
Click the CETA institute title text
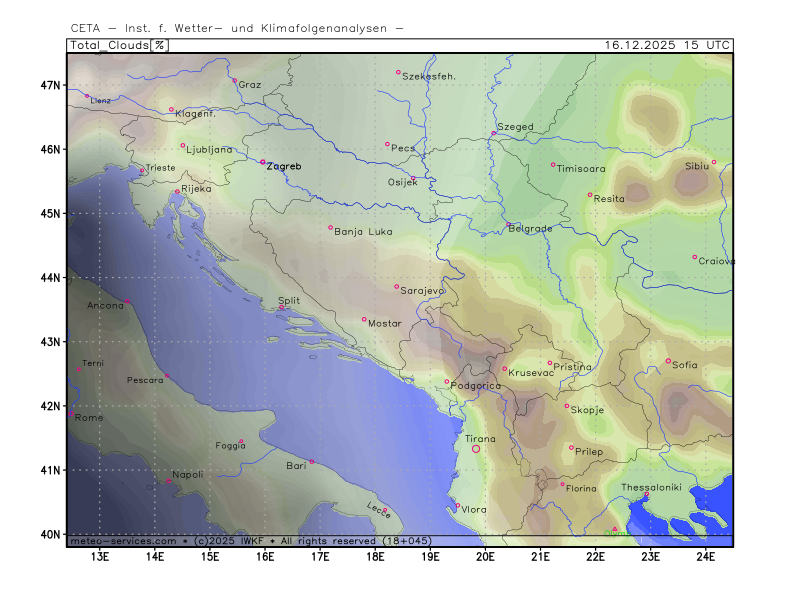click(238, 27)
